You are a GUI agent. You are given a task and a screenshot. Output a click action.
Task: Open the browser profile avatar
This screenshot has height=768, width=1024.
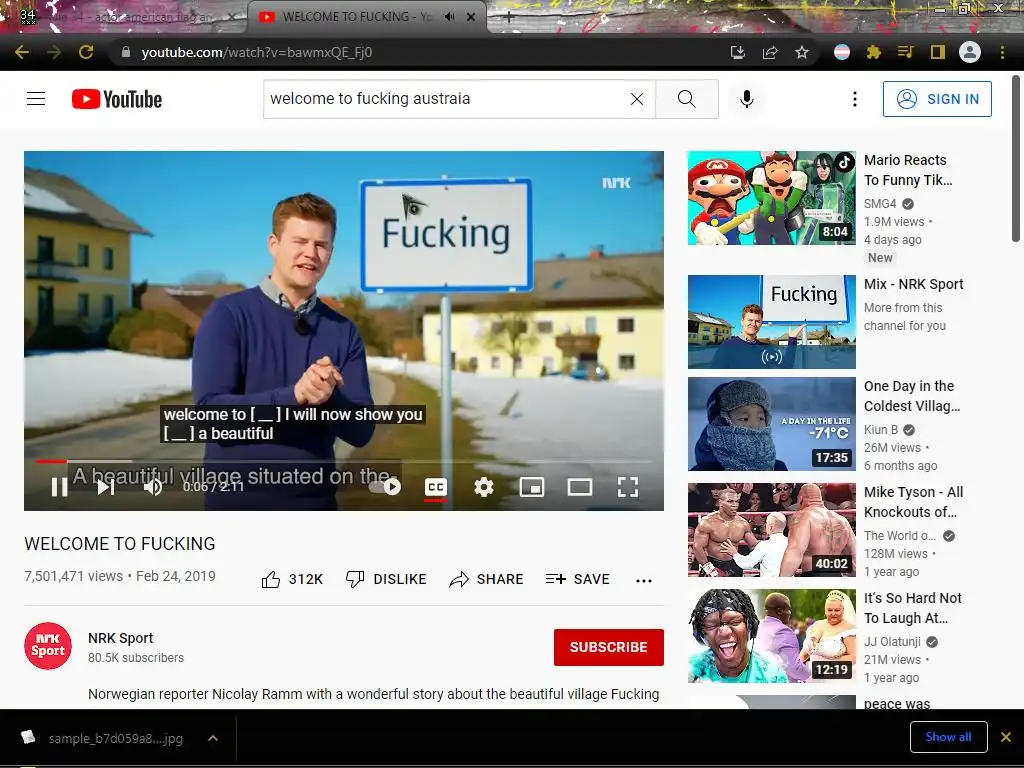point(970,52)
